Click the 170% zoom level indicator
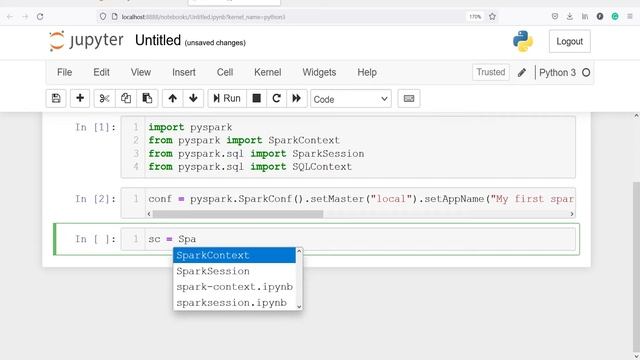The width and height of the screenshot is (640, 360). pos(475,17)
